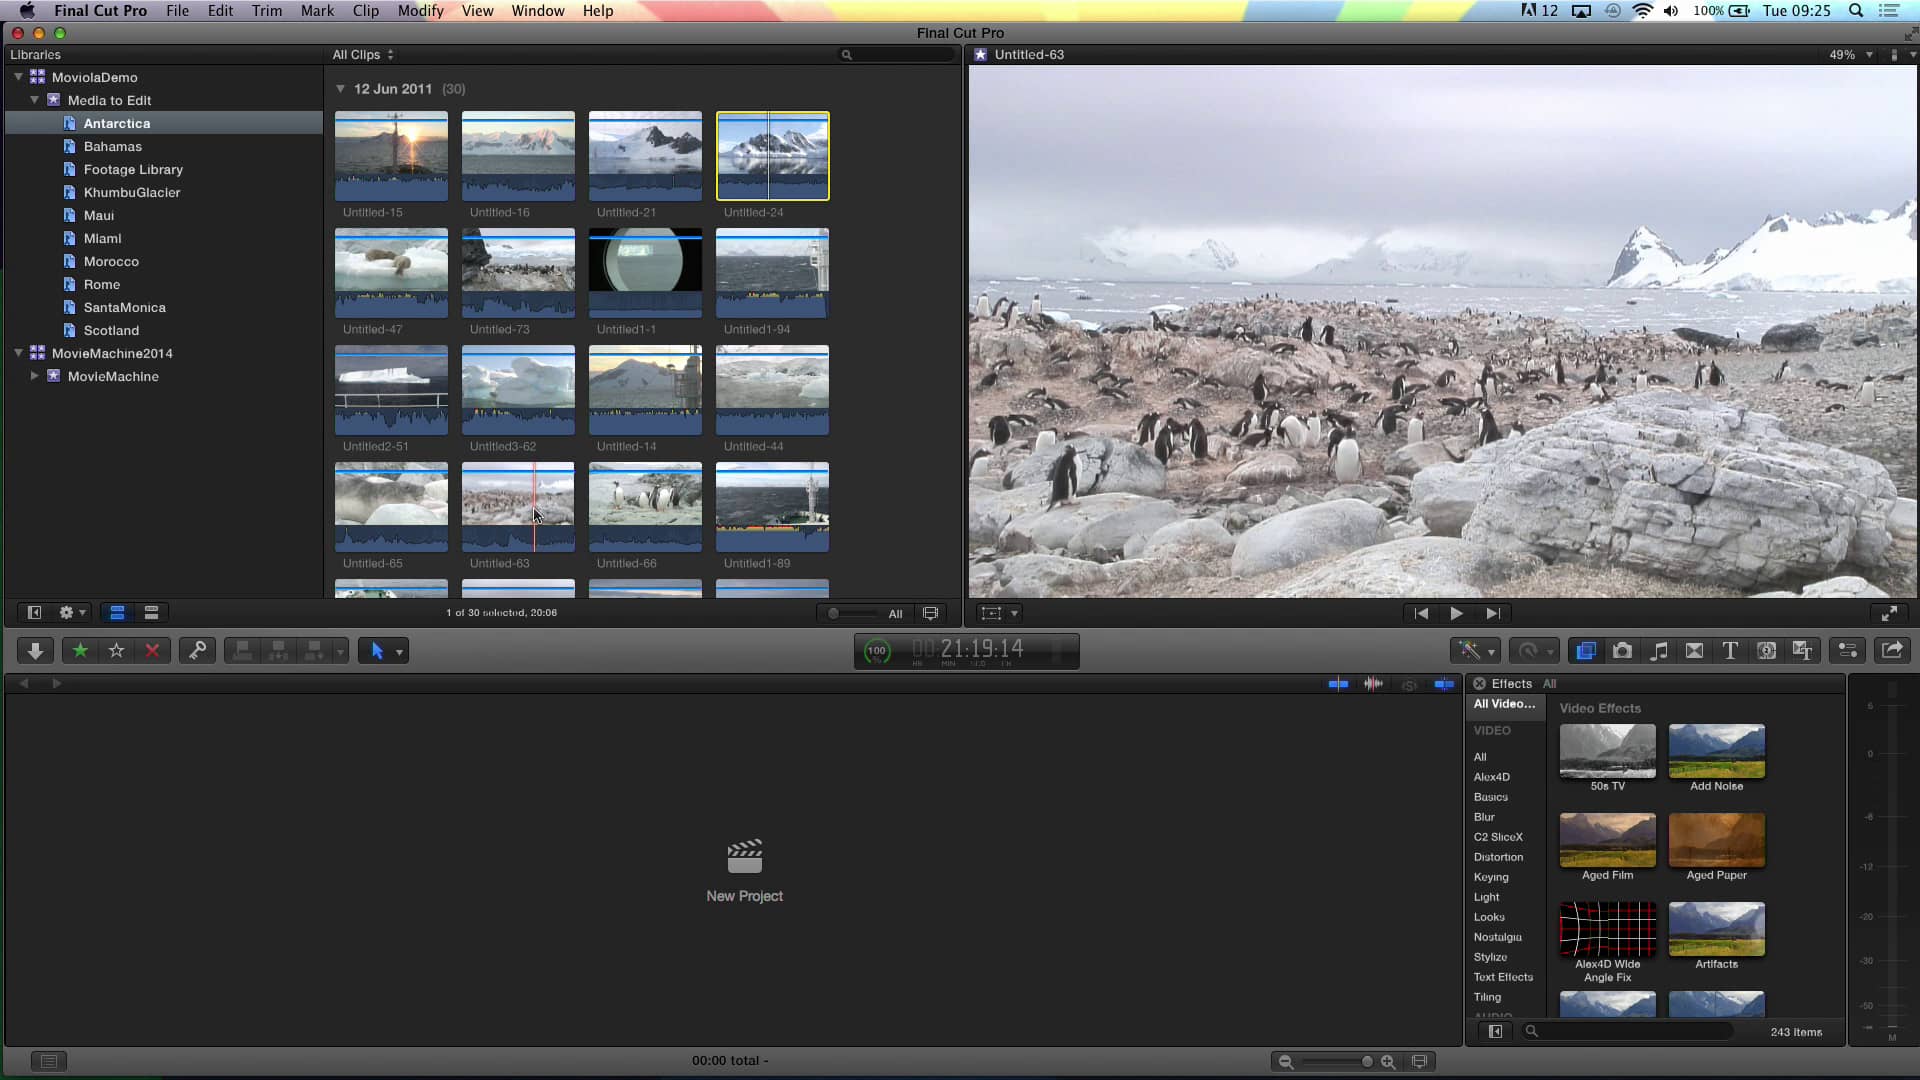Expand the MovieMachine library
Viewport: 1920px width, 1080px height.
[33, 377]
